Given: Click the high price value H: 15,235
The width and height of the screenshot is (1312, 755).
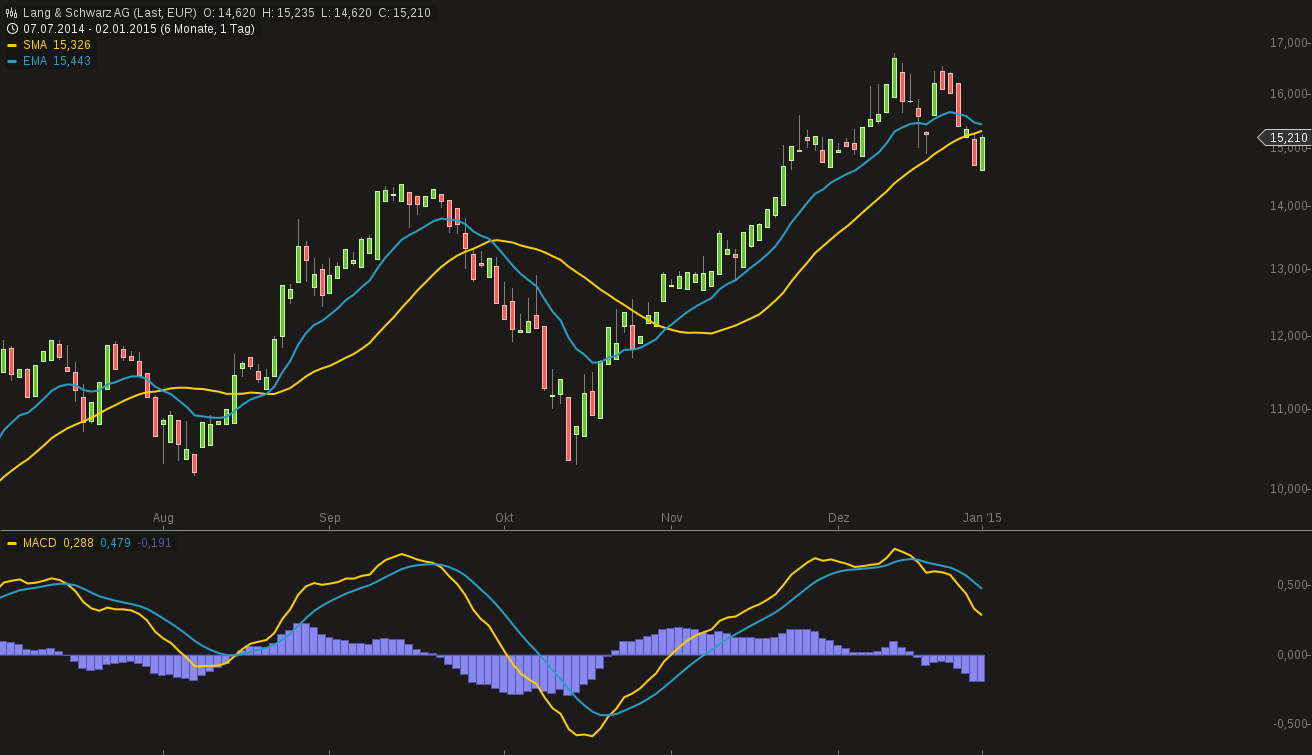Looking at the screenshot, I should [x=288, y=13].
